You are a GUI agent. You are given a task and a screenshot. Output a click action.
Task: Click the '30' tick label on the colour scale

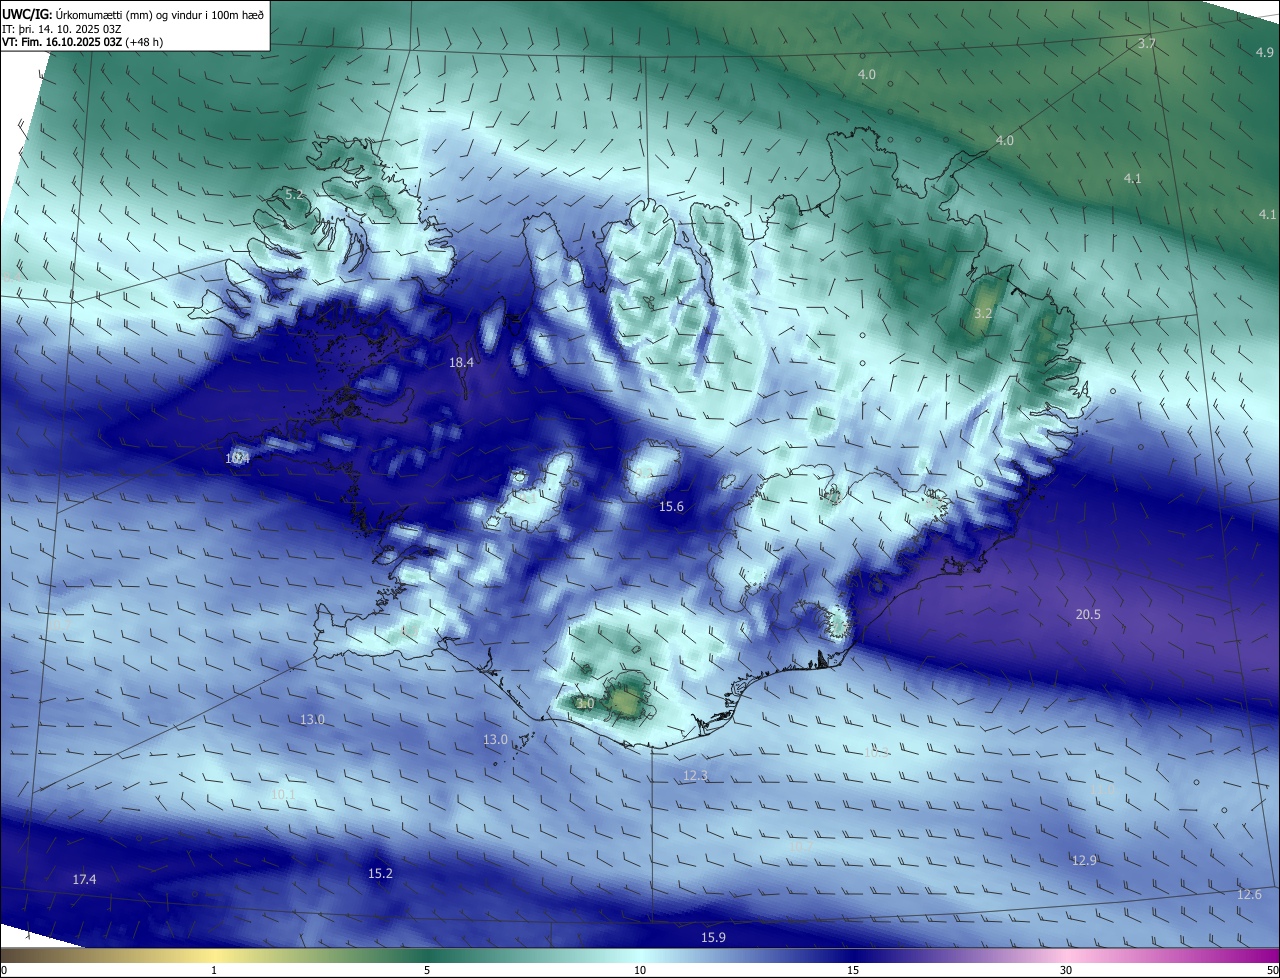pos(1066,970)
